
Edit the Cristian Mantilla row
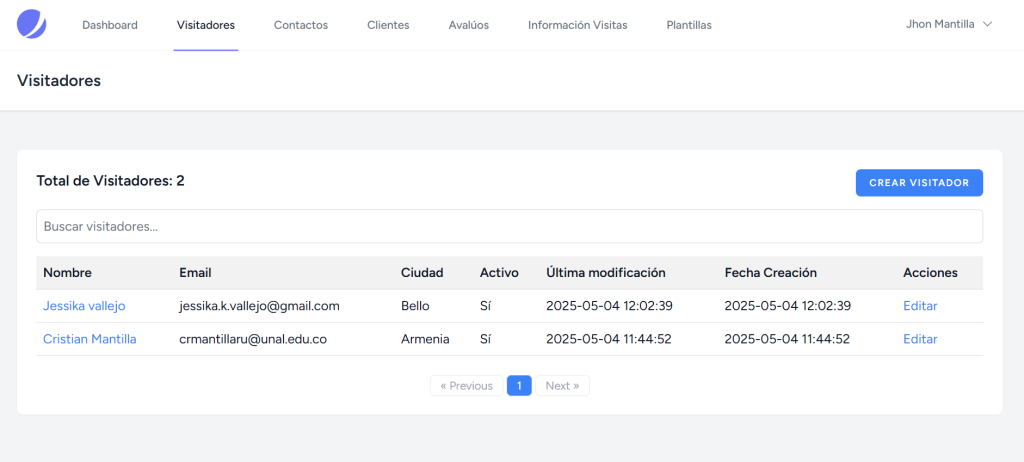tap(919, 339)
